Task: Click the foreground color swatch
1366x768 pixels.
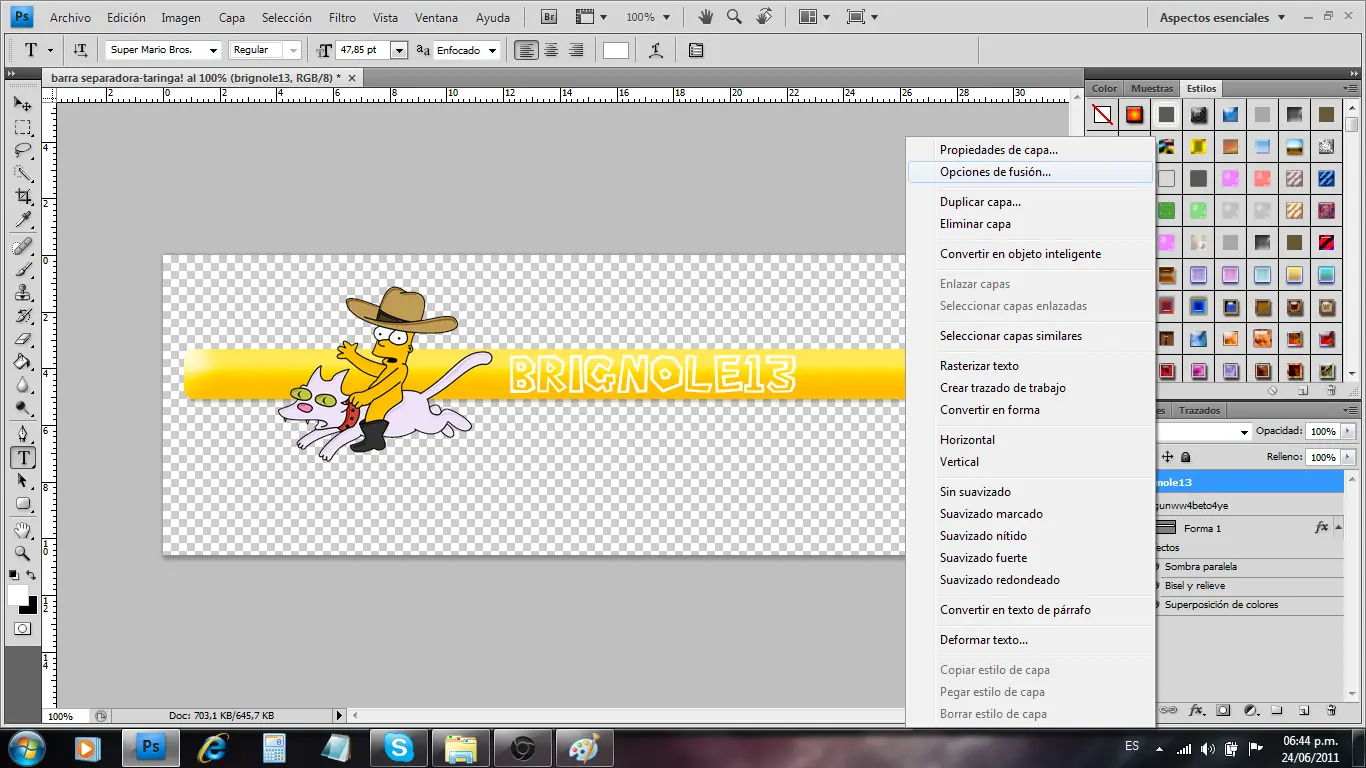Action: point(17,595)
